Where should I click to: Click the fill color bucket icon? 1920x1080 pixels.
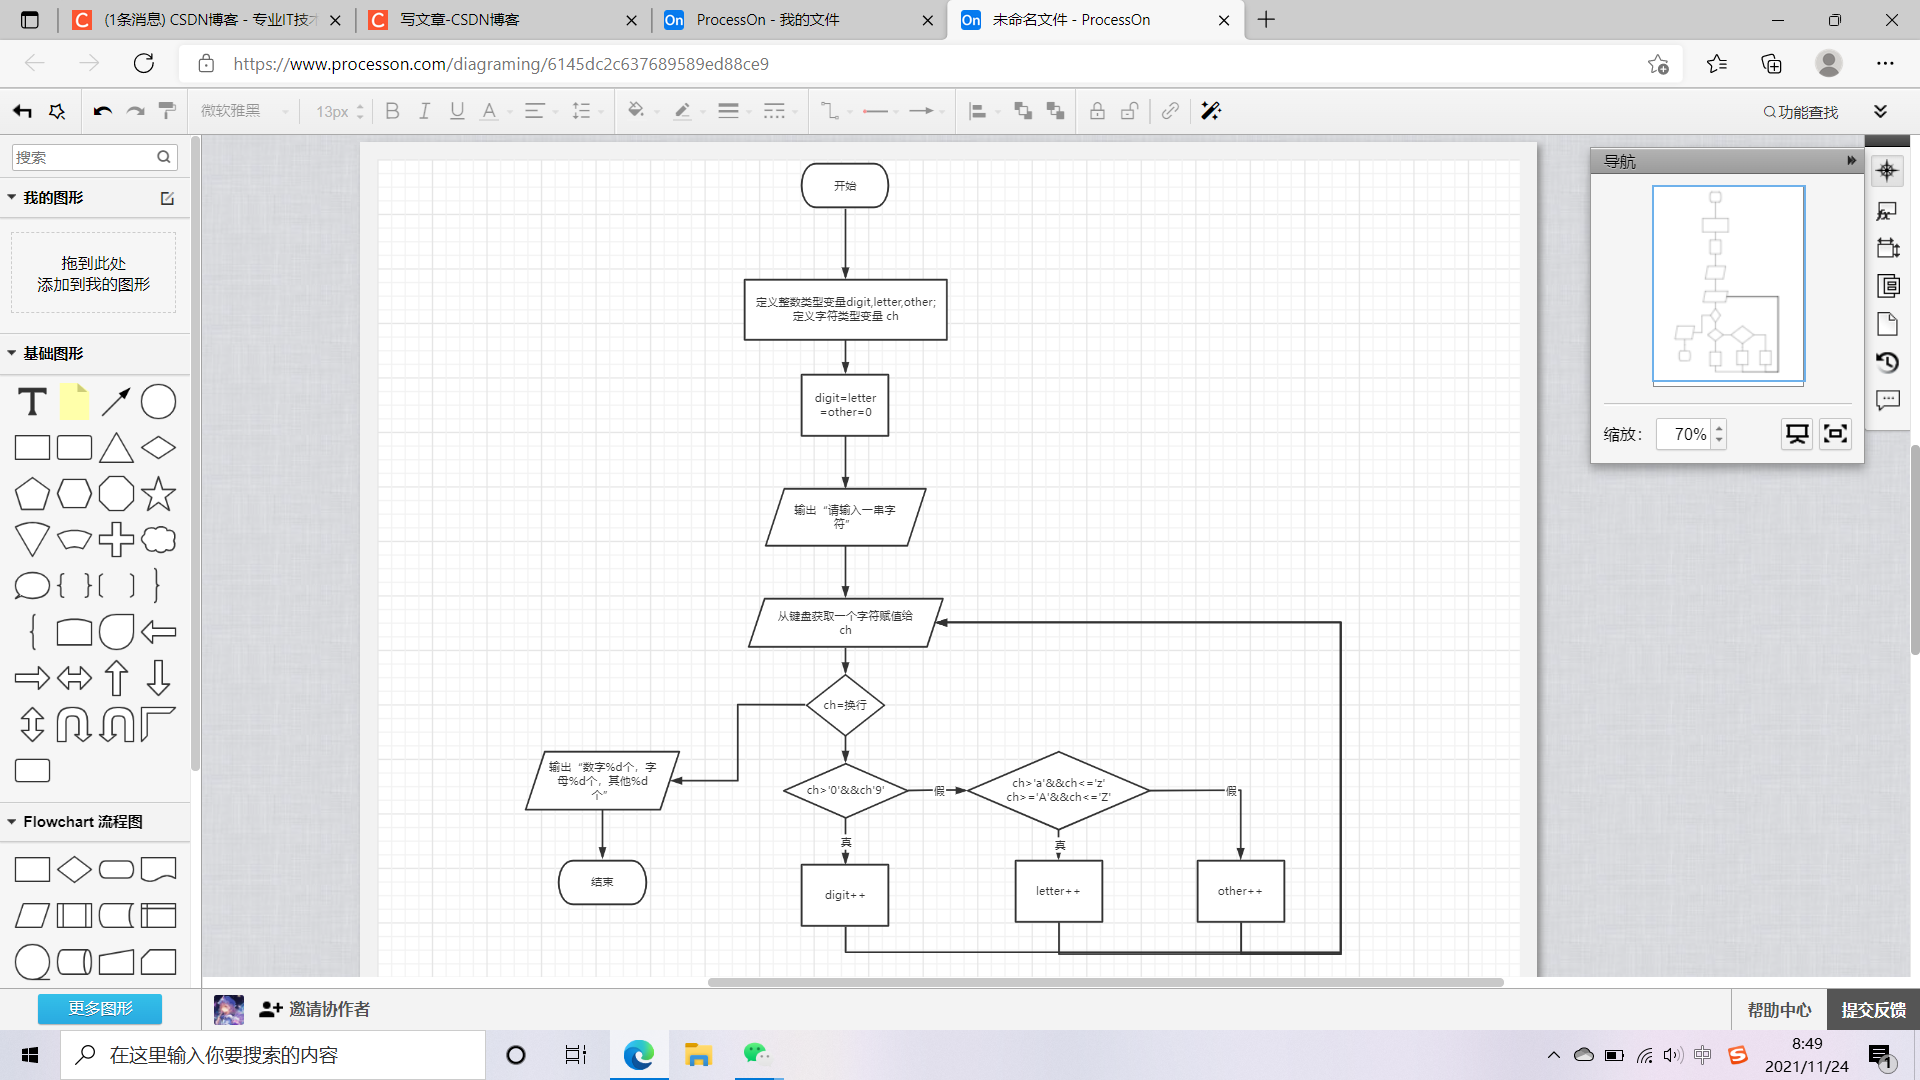pos(635,111)
